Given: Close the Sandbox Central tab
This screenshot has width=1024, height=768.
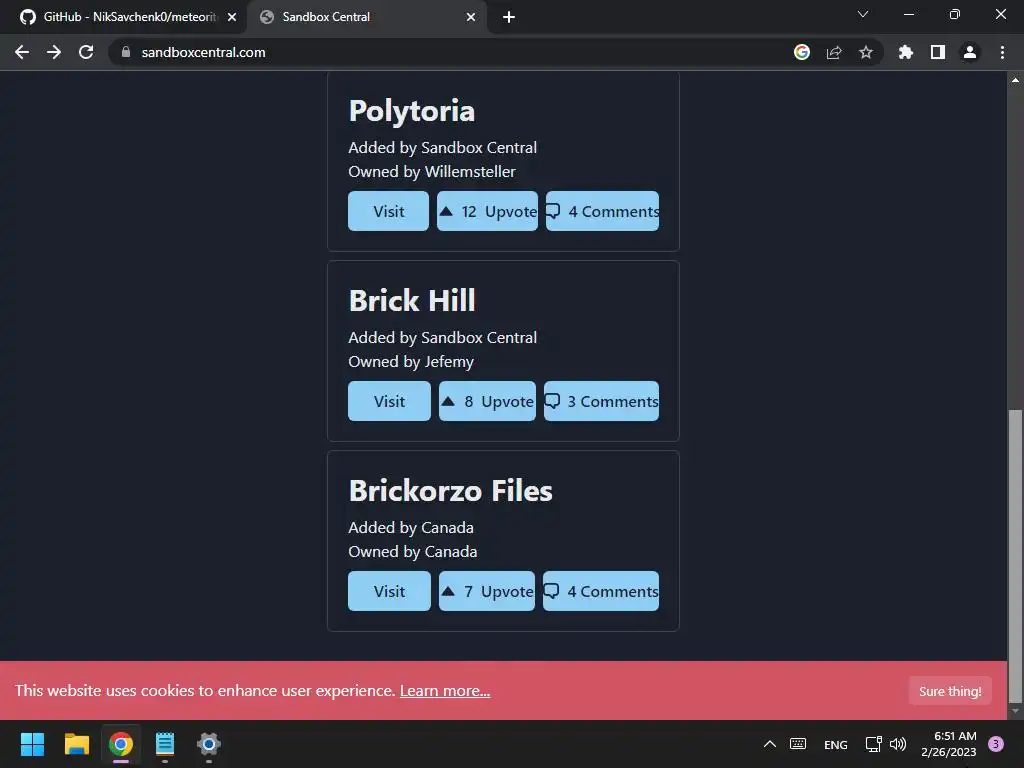Looking at the screenshot, I should point(471,17).
